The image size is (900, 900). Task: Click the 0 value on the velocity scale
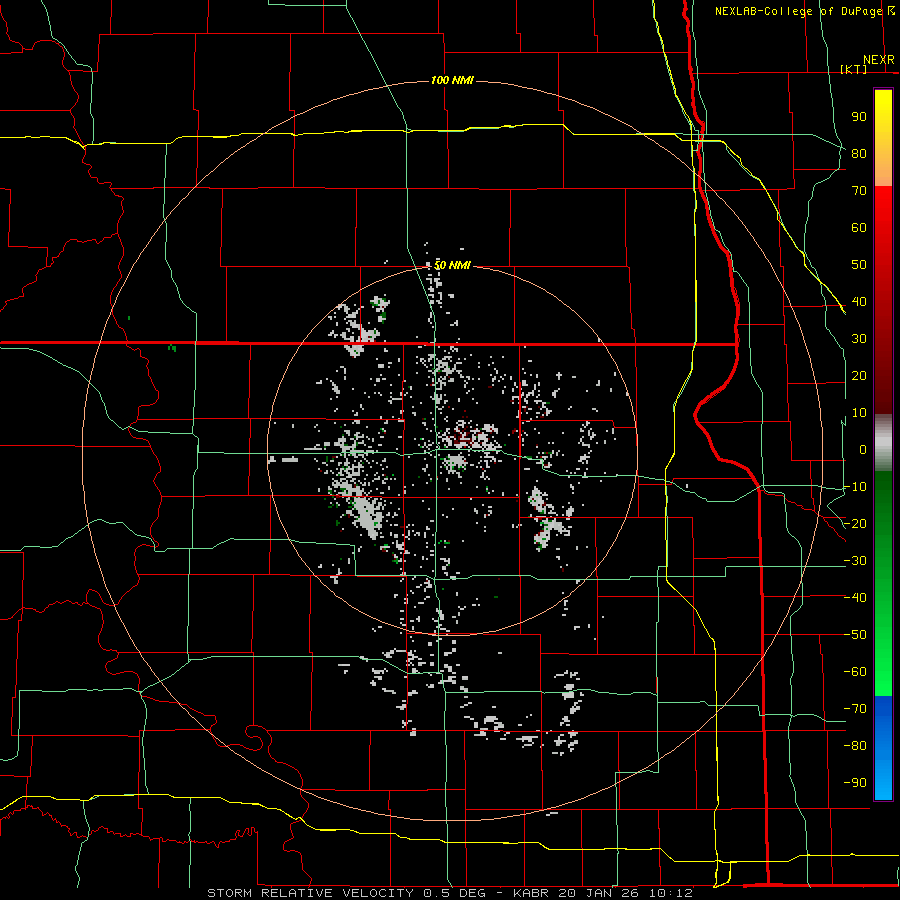(x=863, y=449)
